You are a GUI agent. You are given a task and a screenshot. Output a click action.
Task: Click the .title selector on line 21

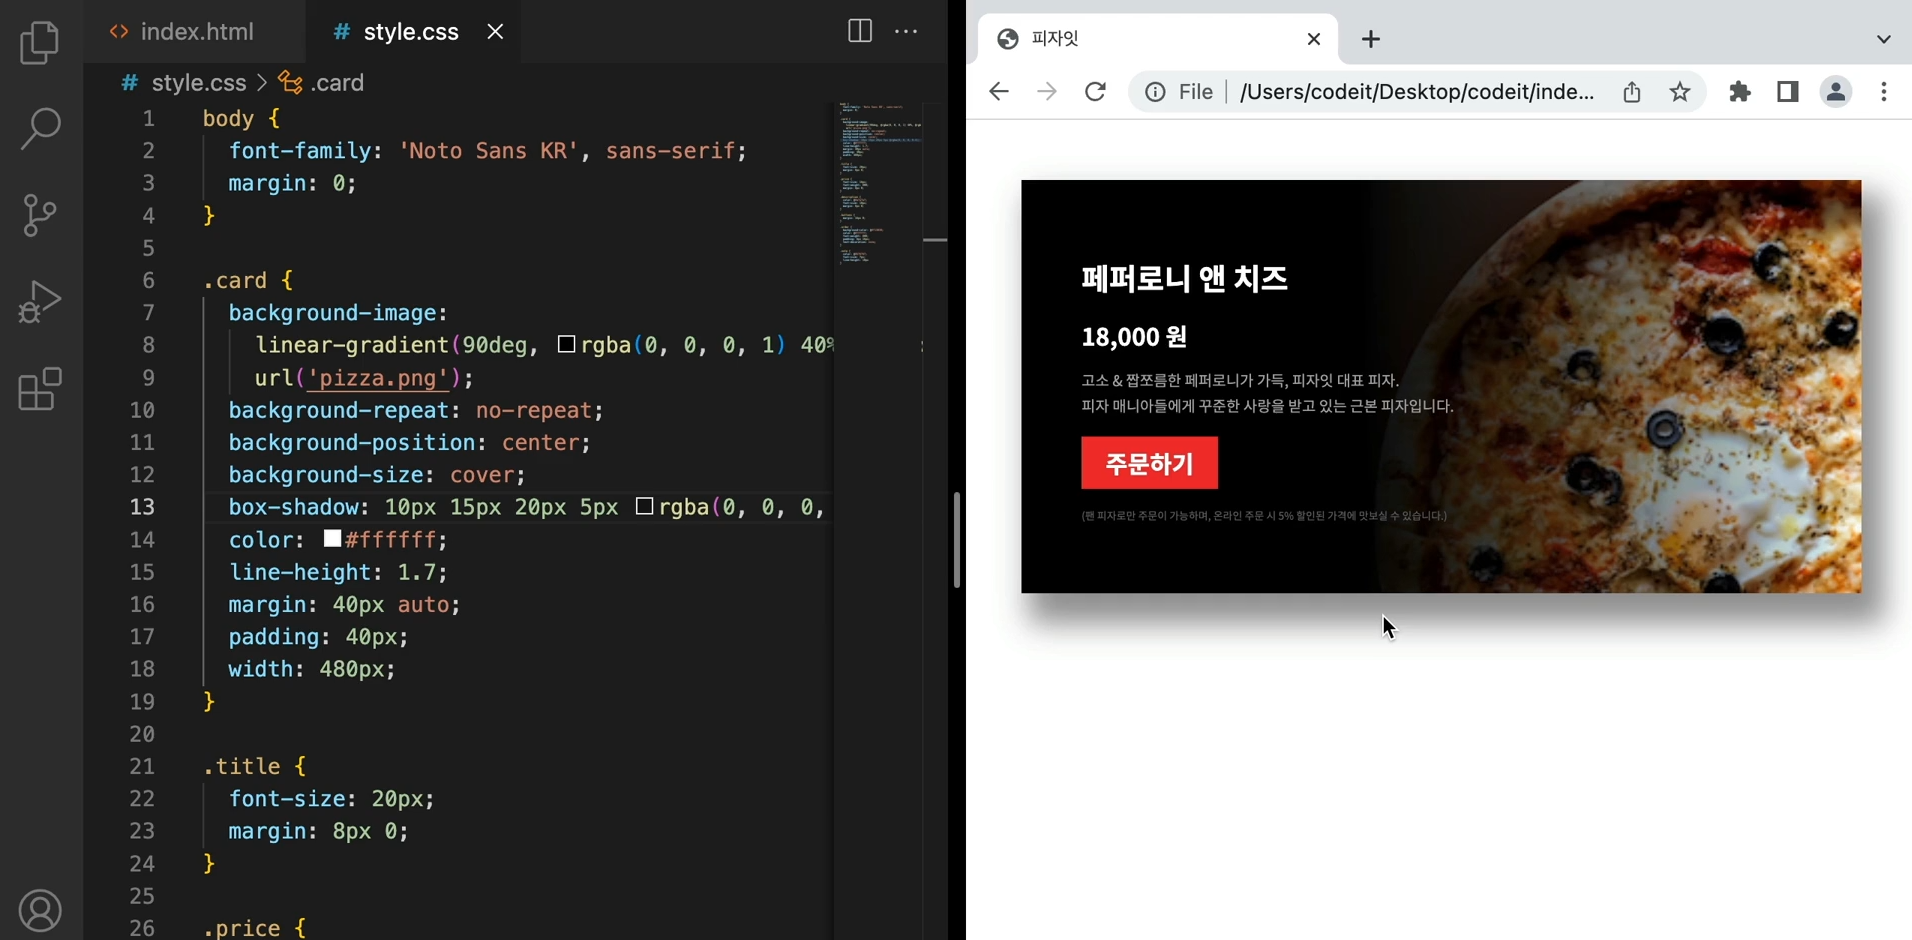[x=242, y=766]
